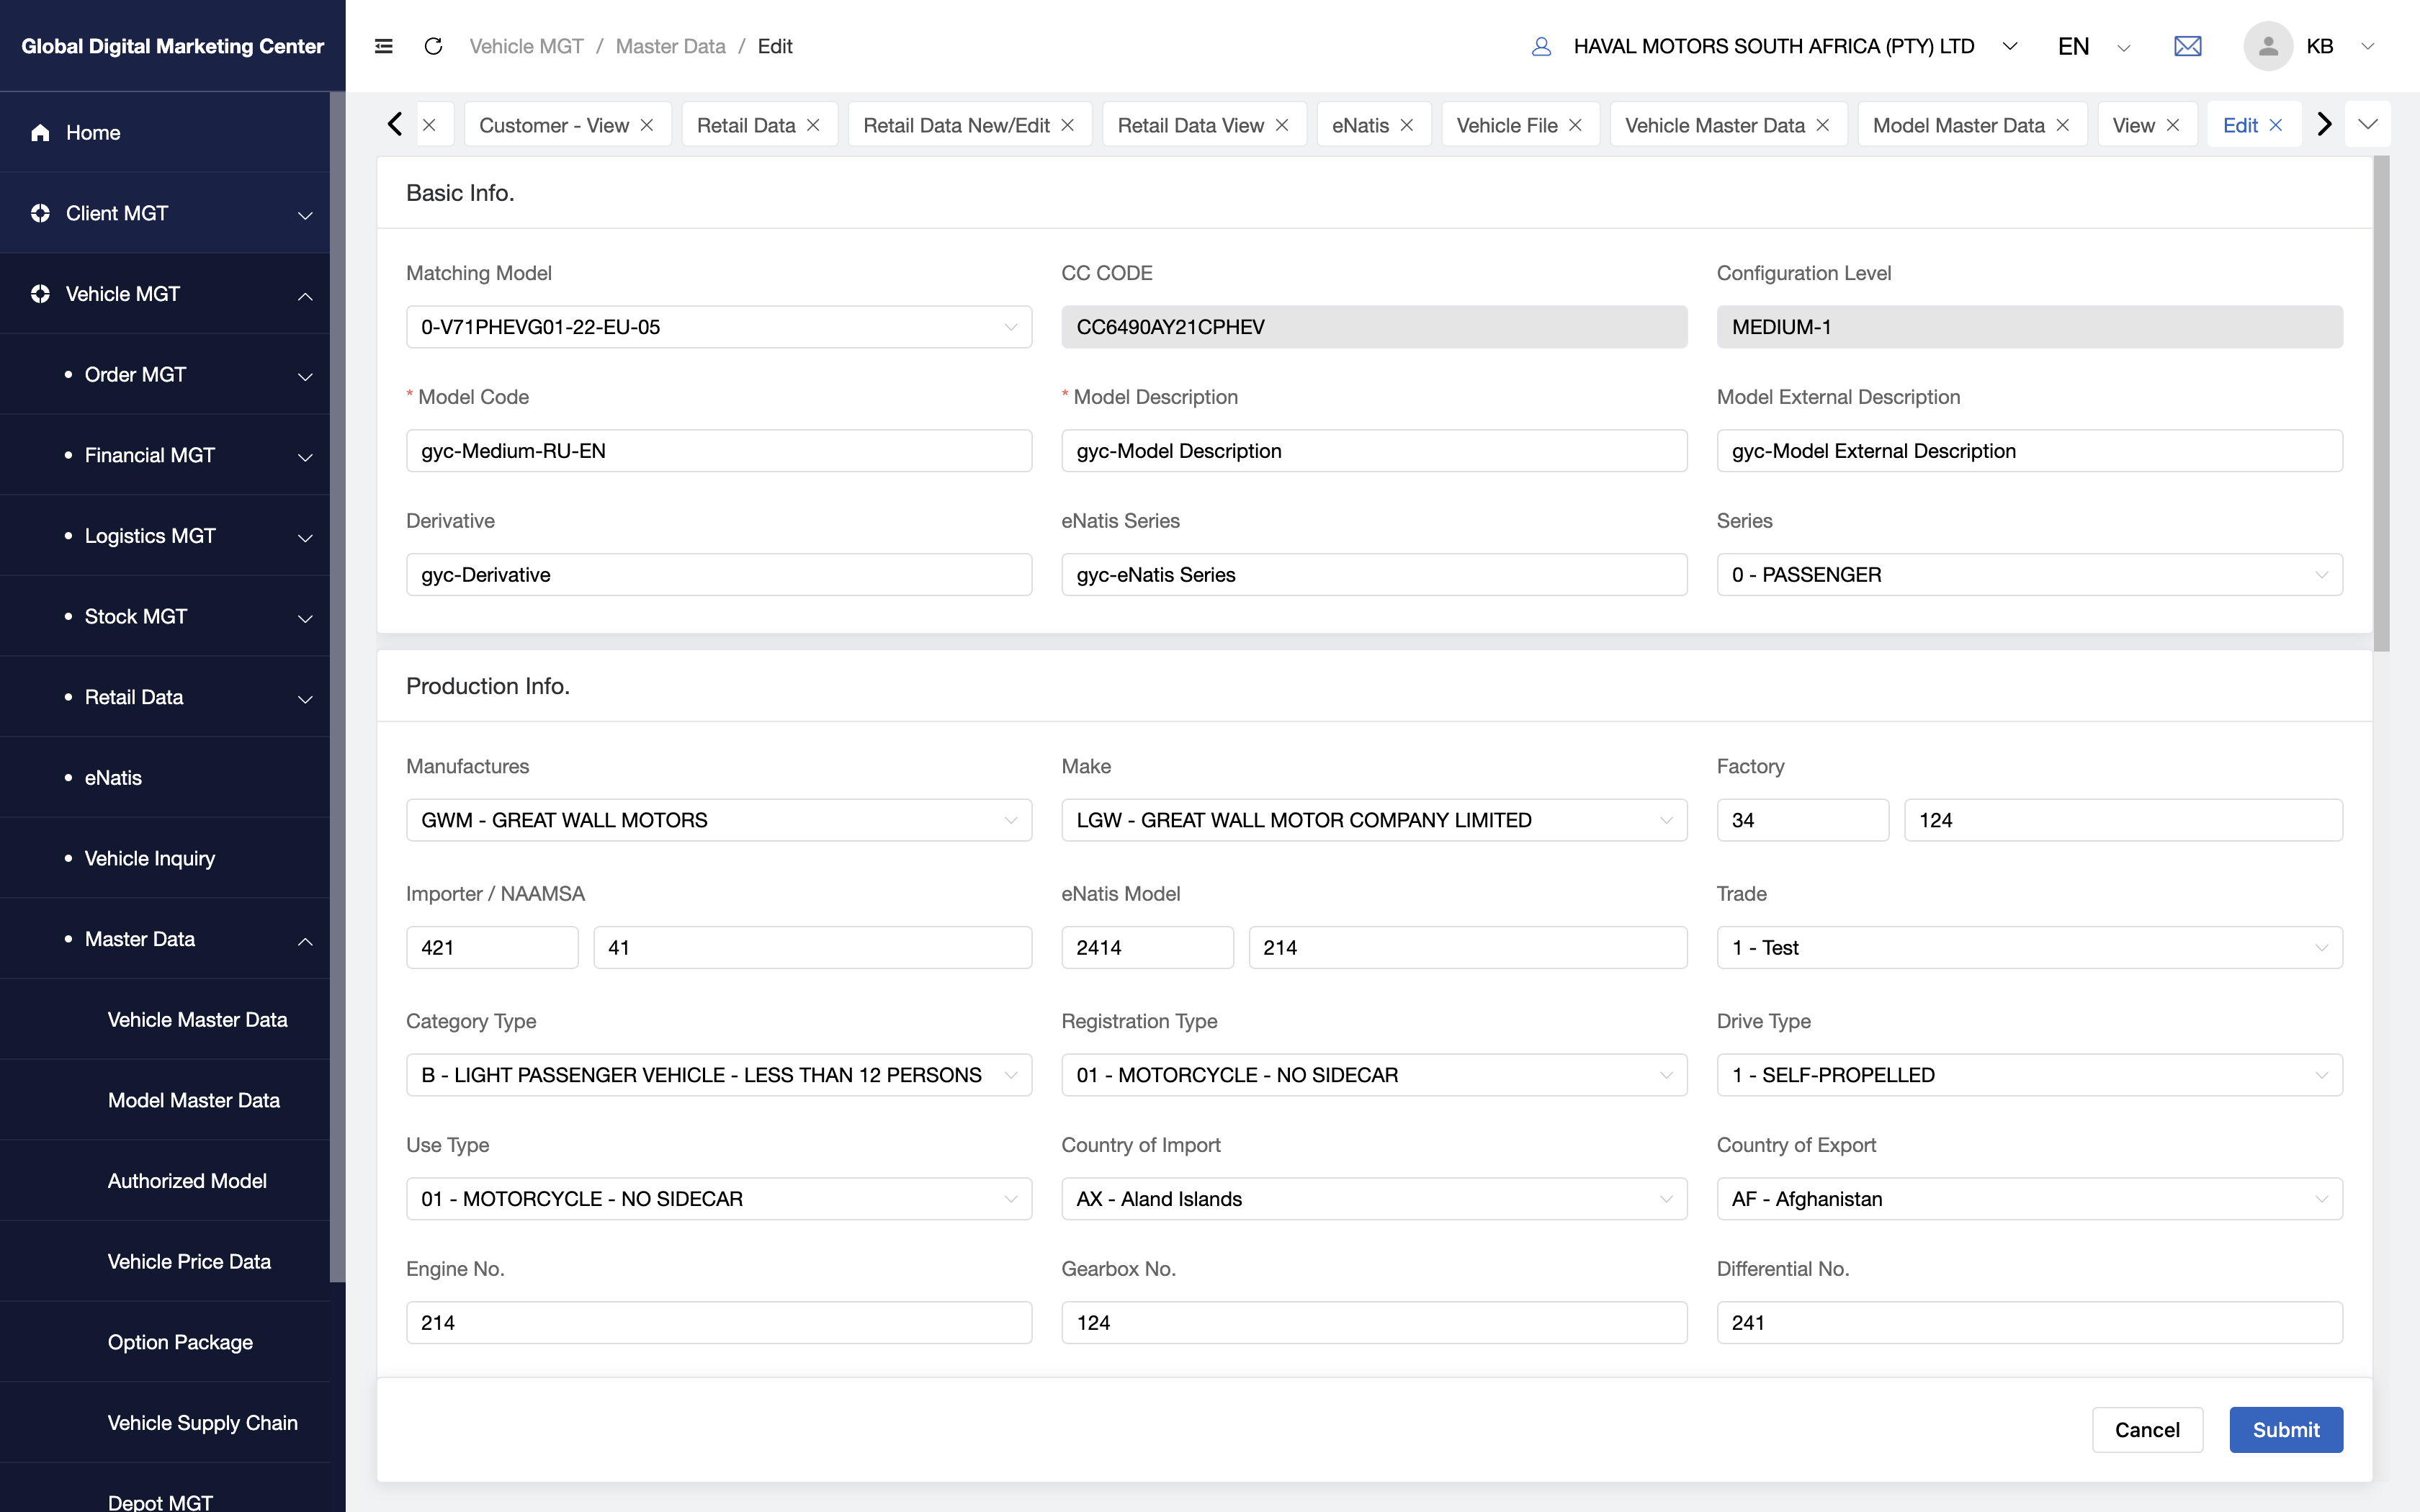Image resolution: width=2420 pixels, height=1512 pixels.
Task: Expand Logistics MGT submenu
Action: [165, 536]
